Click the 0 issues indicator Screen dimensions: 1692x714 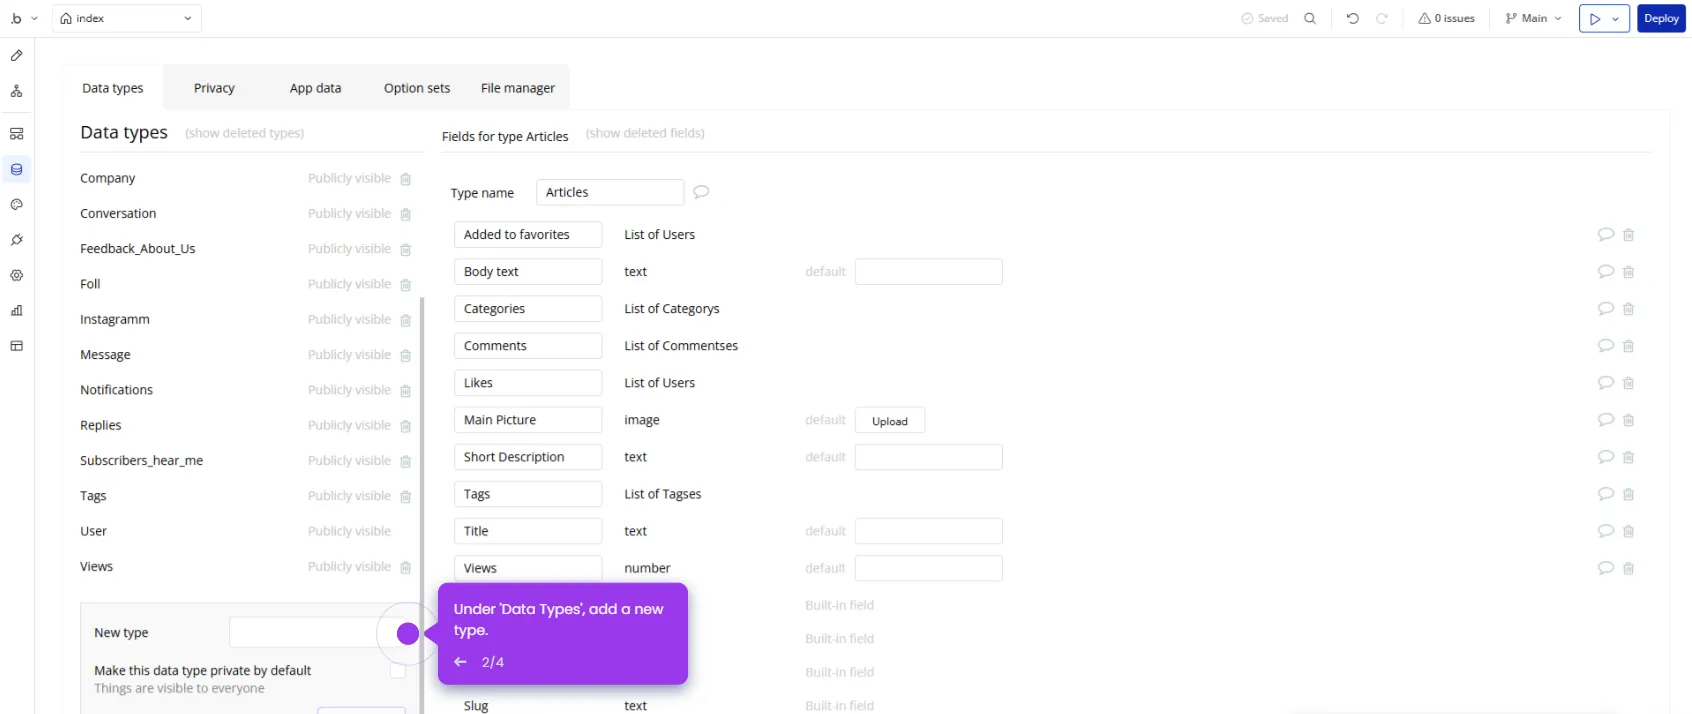pos(1447,18)
